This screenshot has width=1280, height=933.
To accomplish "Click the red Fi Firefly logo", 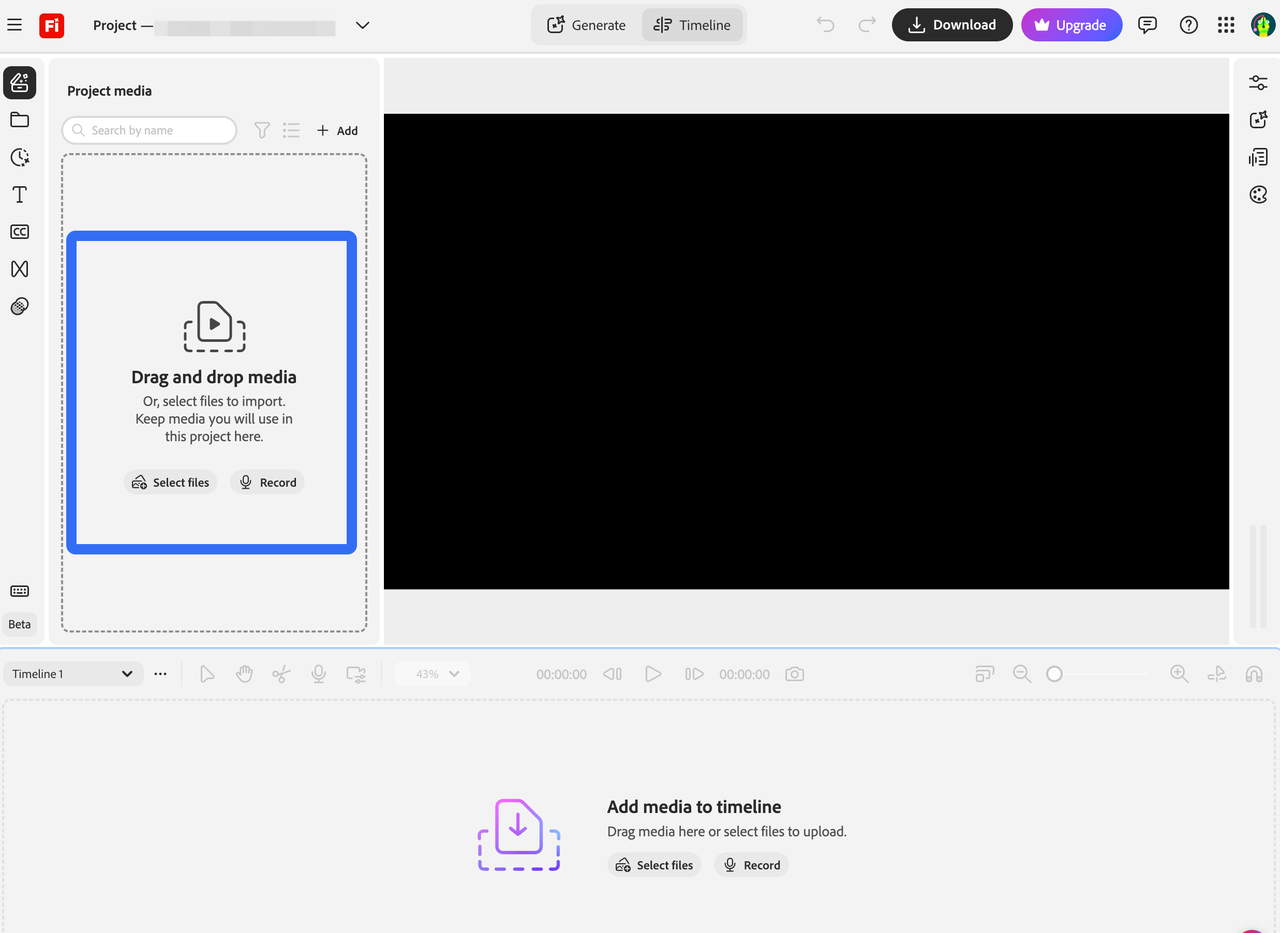I will point(51,25).
